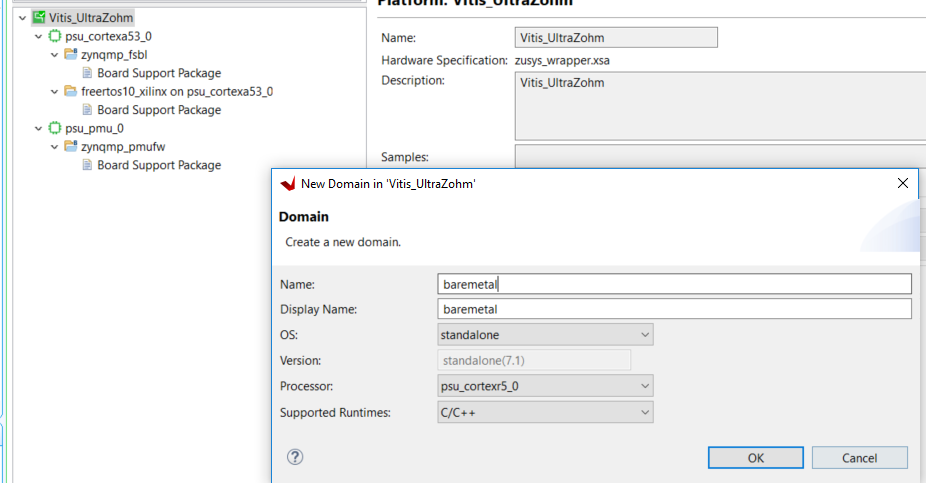Collapse the psu_cortexa53_0 tree node
The width and height of the screenshot is (926, 483).
(38, 36)
